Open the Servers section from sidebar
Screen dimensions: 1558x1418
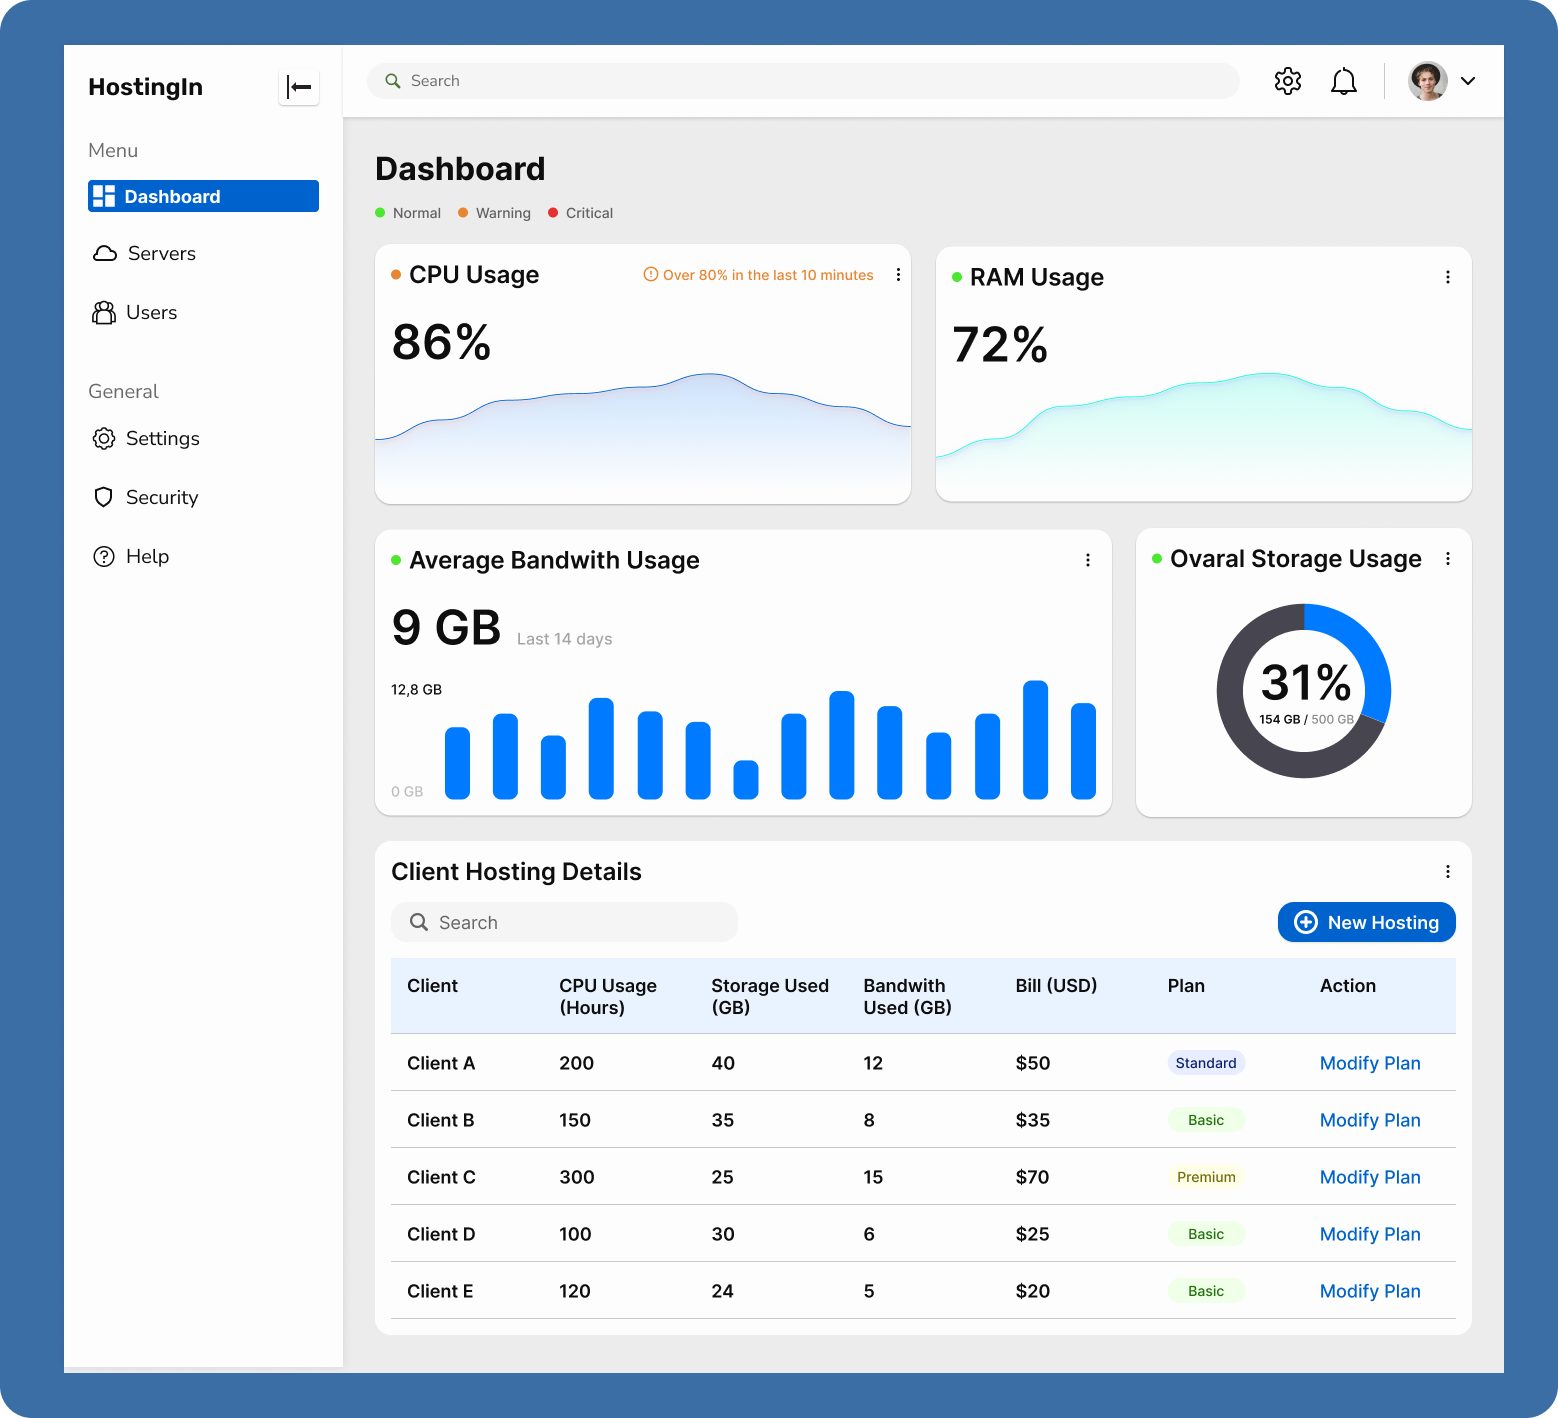pos(160,253)
